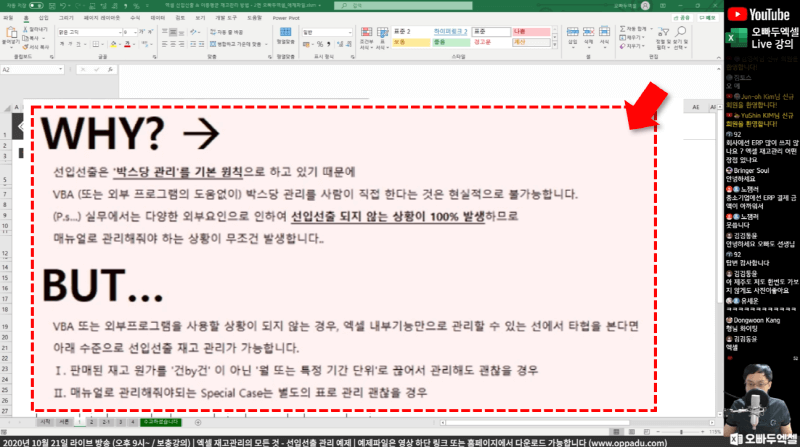
Task: Toggle the AutoSave switch in the title bar
Action: pyautogui.click(x=36, y=6)
